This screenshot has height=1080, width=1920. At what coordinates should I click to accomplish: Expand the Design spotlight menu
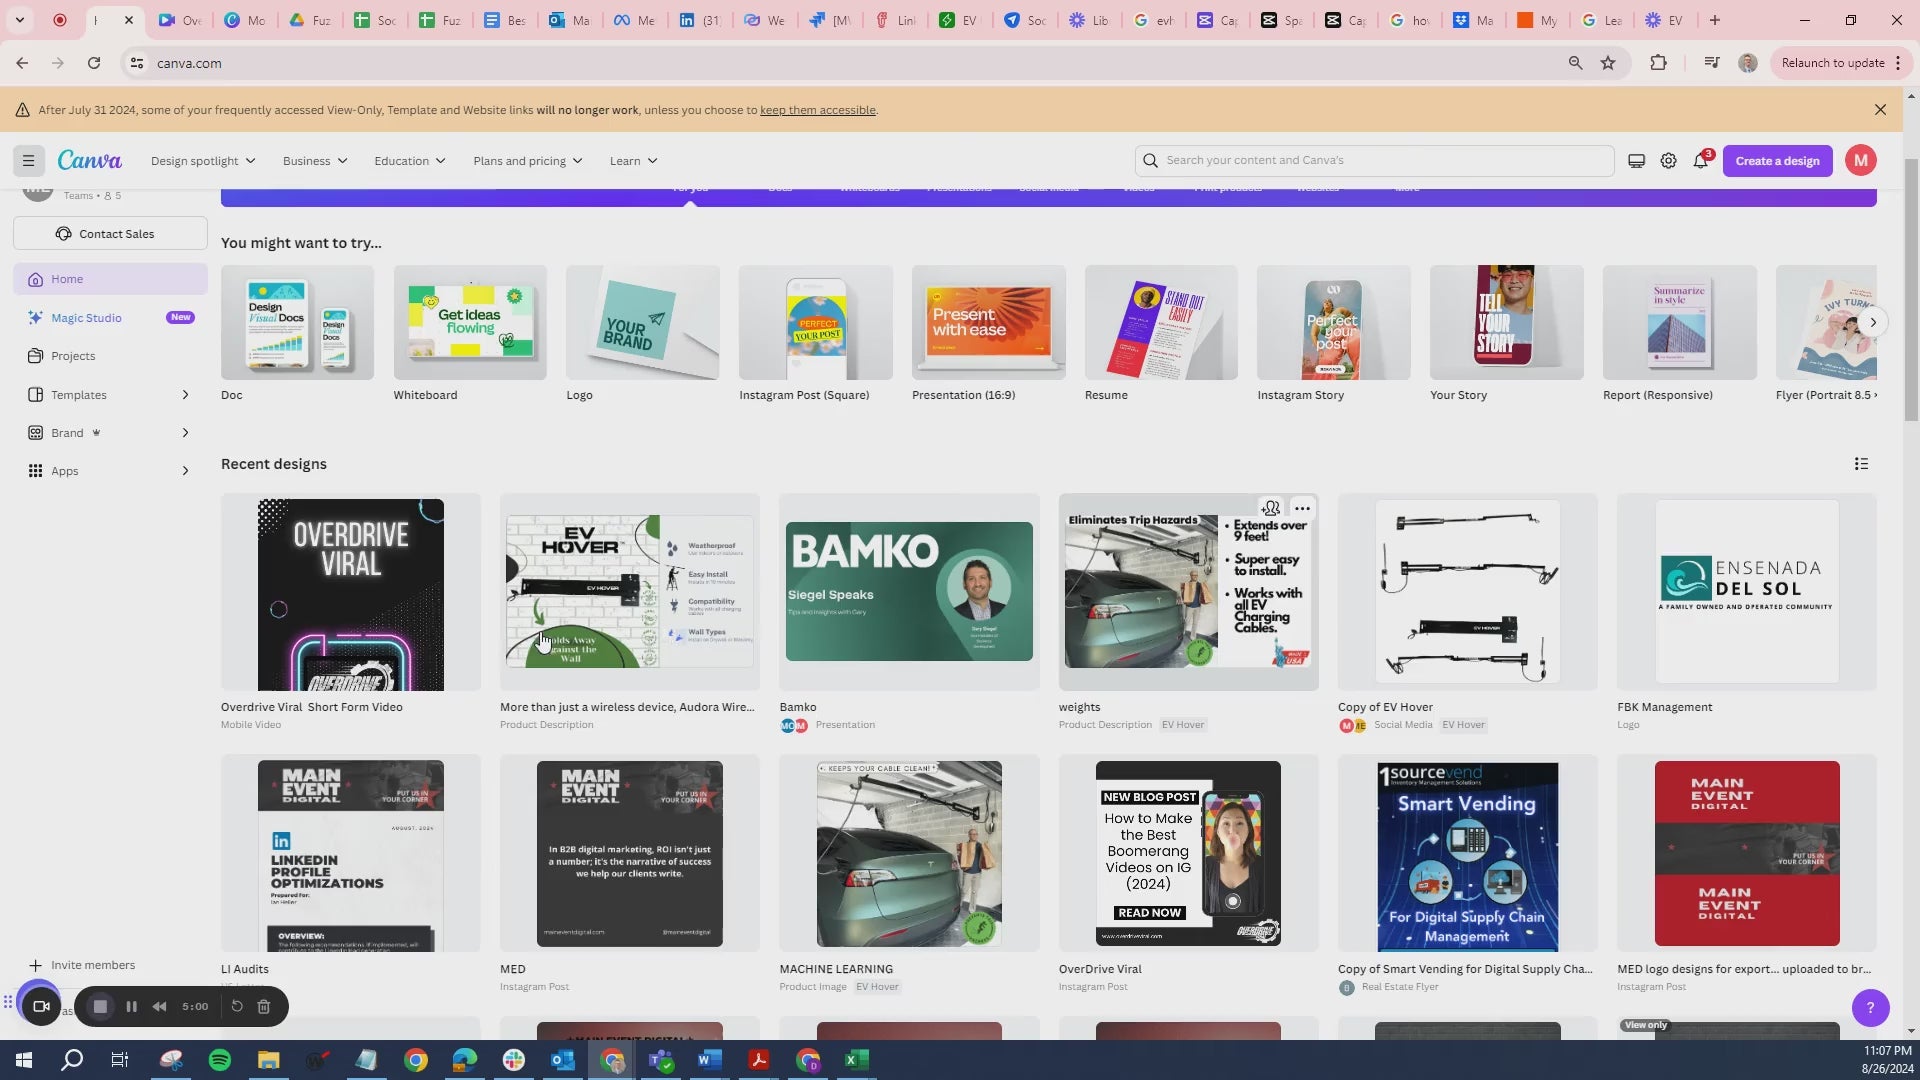(203, 161)
